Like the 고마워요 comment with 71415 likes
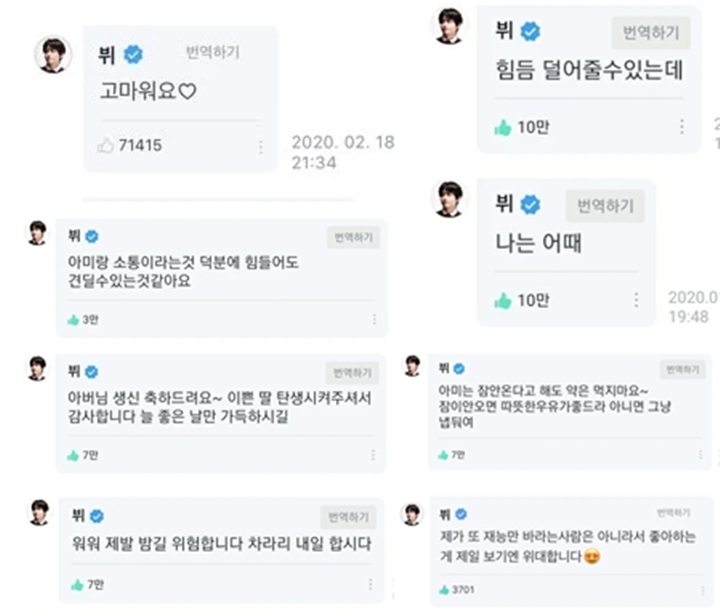 [x=105, y=146]
